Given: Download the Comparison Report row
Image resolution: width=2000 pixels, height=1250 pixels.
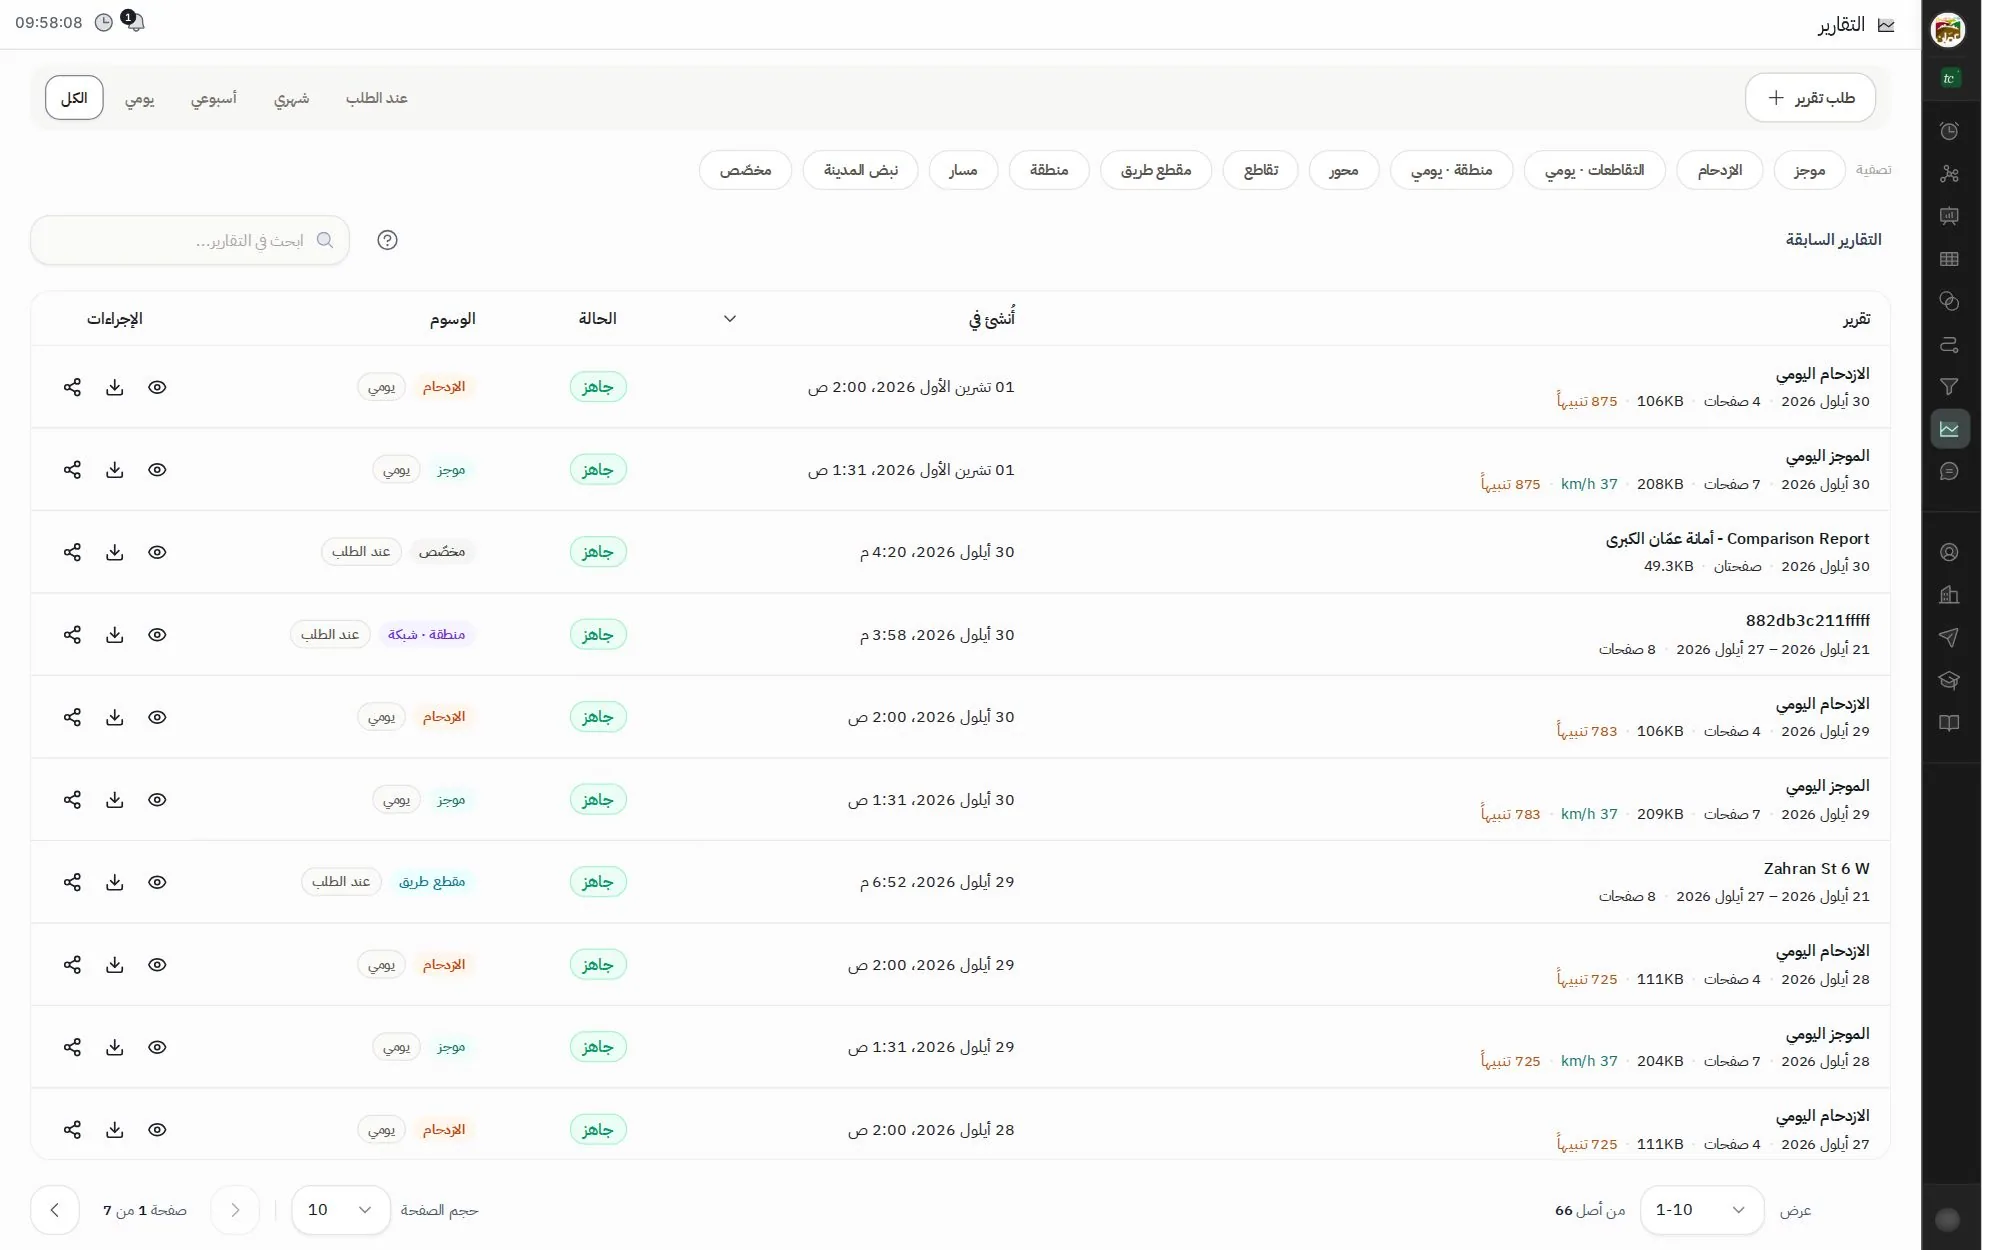Looking at the screenshot, I should click(115, 552).
